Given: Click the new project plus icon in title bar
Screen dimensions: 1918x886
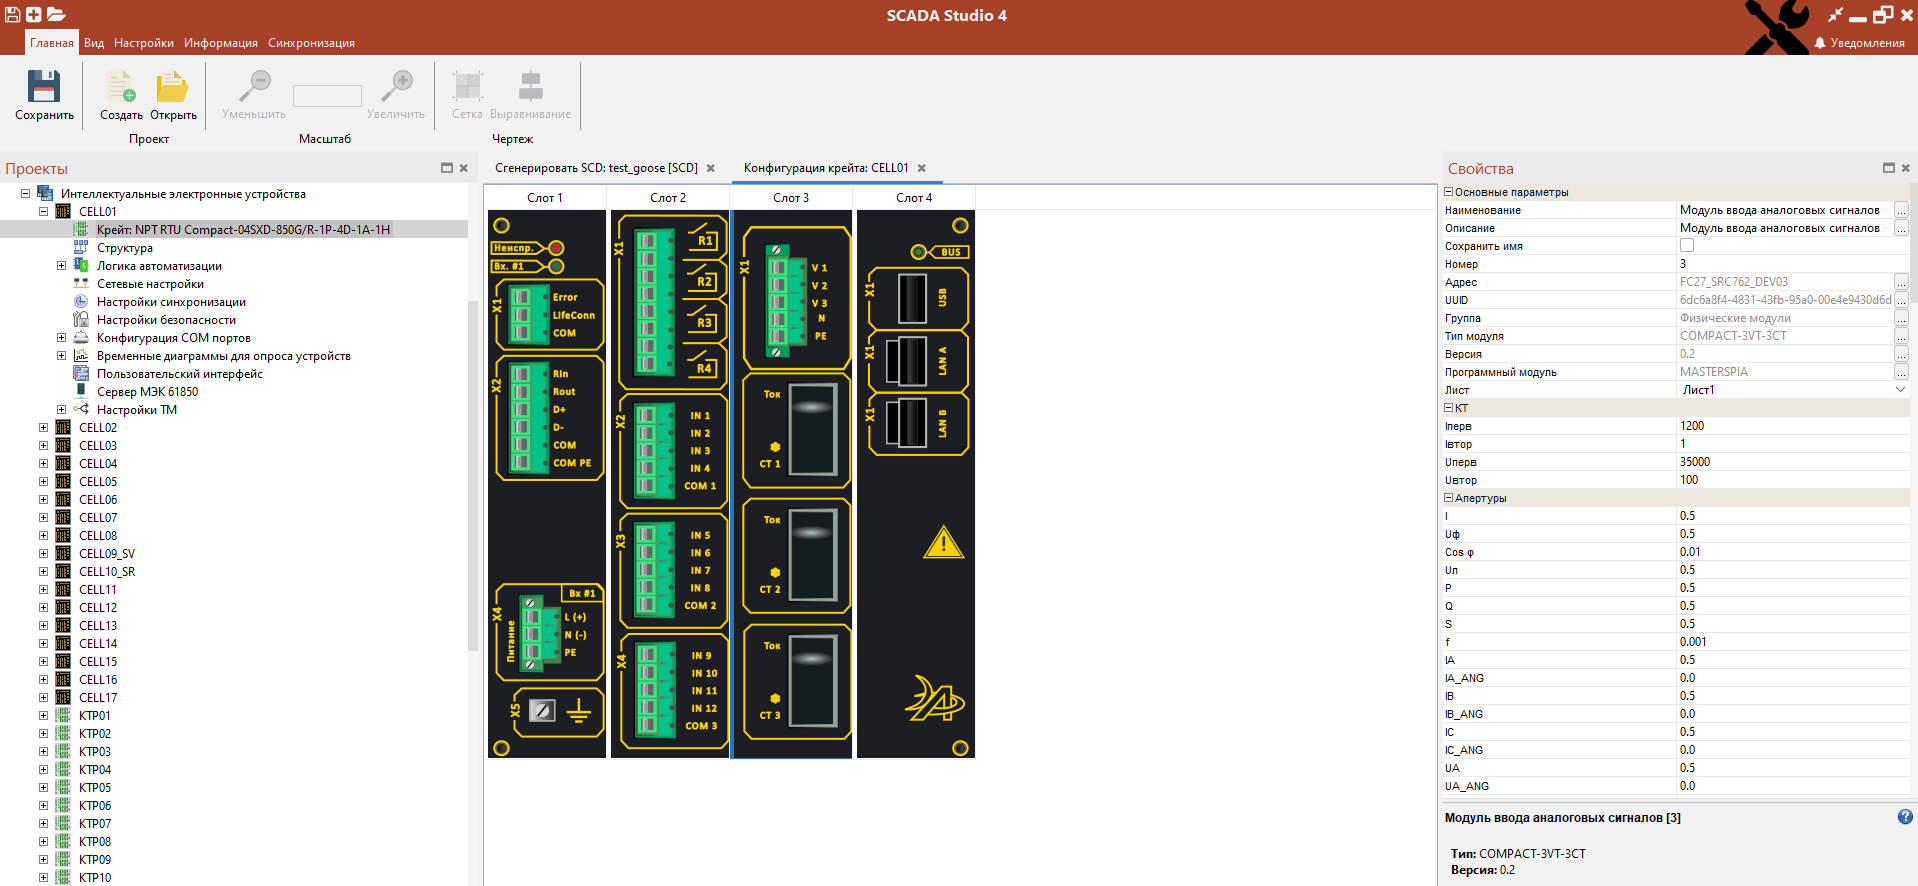Looking at the screenshot, I should (x=33, y=14).
